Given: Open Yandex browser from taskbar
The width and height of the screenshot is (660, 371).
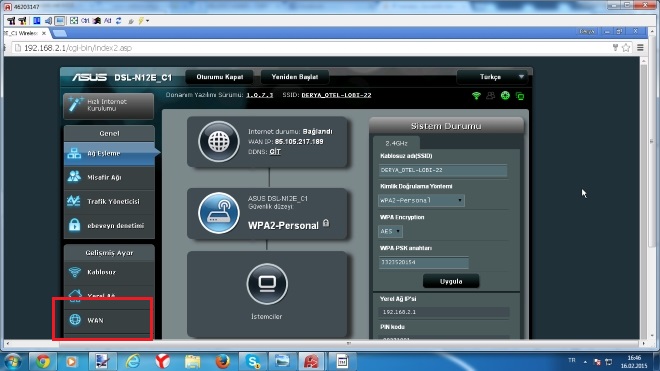Looking at the screenshot, I should 162,361.
